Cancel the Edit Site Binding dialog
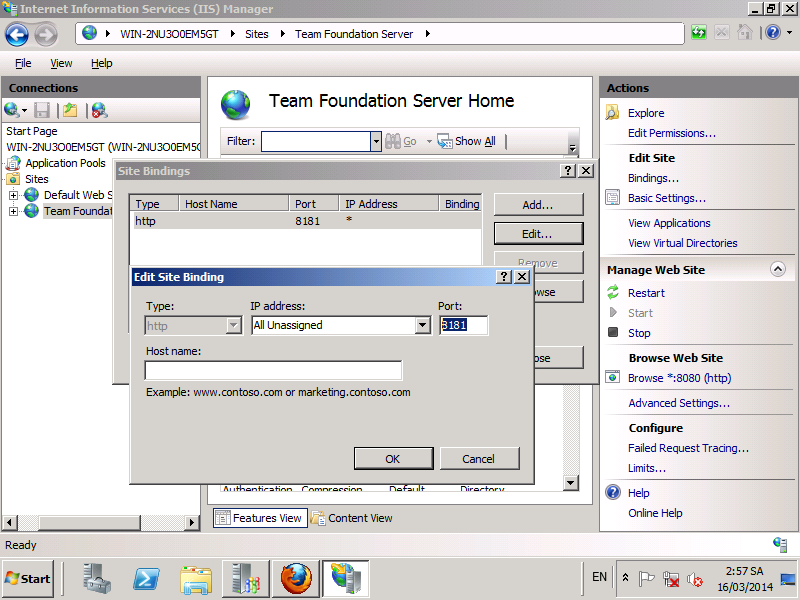Image resolution: width=800 pixels, height=600 pixels. tap(479, 459)
